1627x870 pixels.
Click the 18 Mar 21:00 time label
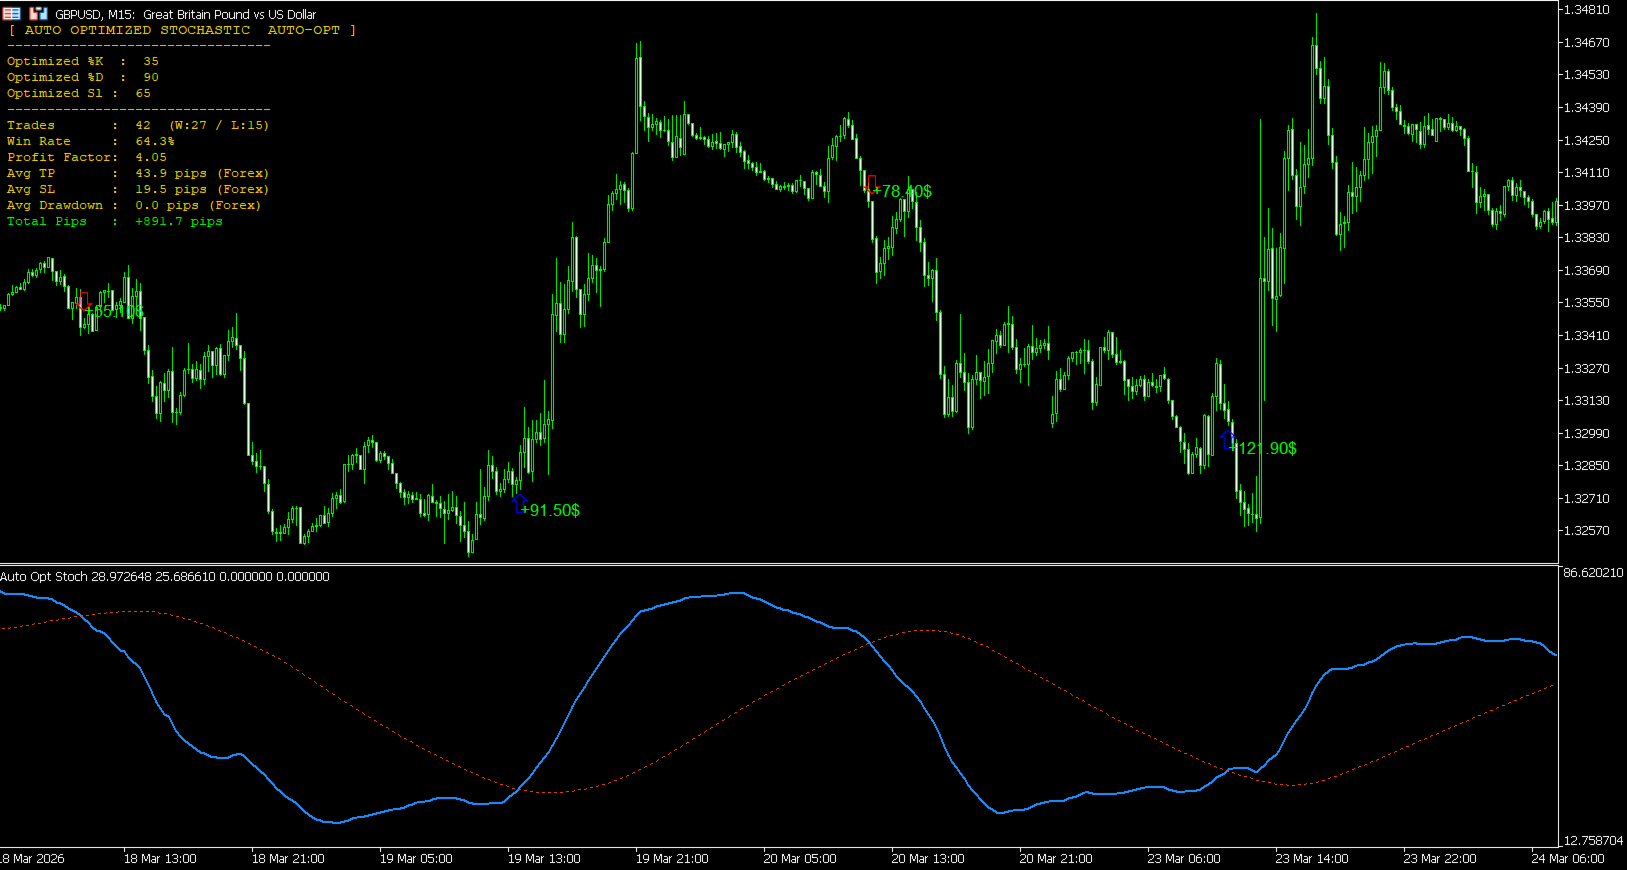coord(288,858)
